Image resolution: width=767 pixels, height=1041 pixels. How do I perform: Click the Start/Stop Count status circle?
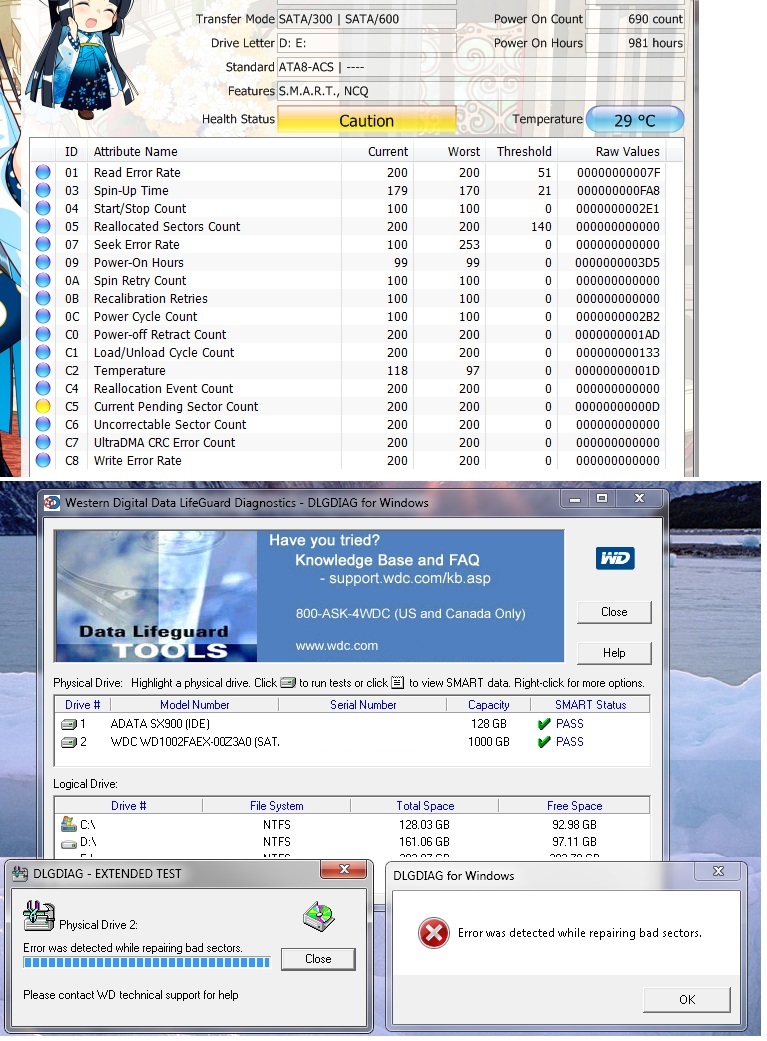[x=43, y=208]
